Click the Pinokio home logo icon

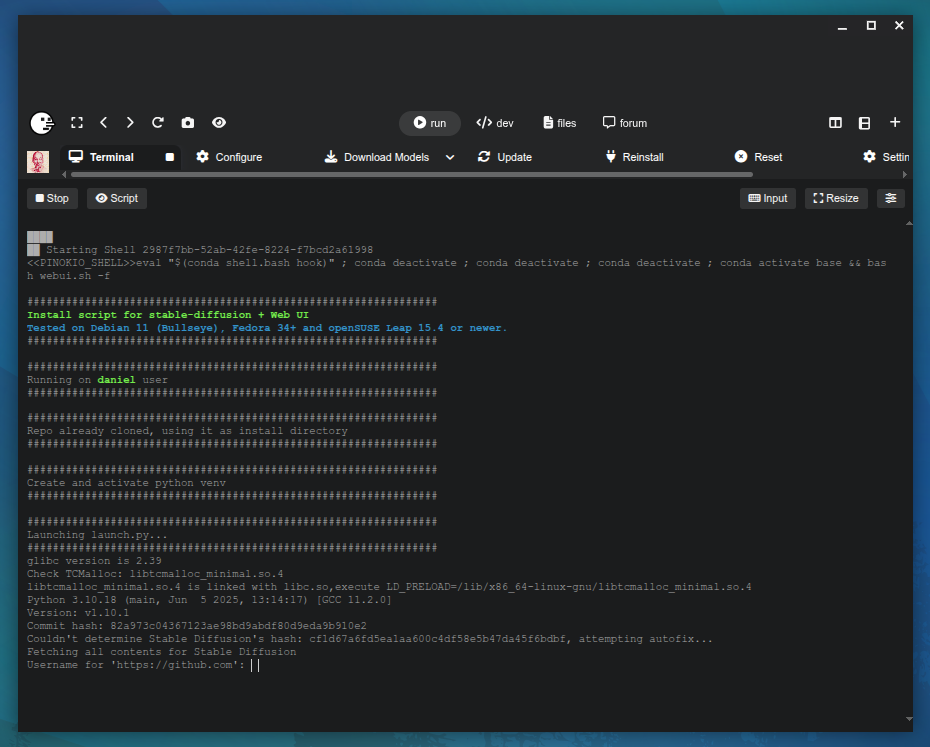(x=41, y=123)
